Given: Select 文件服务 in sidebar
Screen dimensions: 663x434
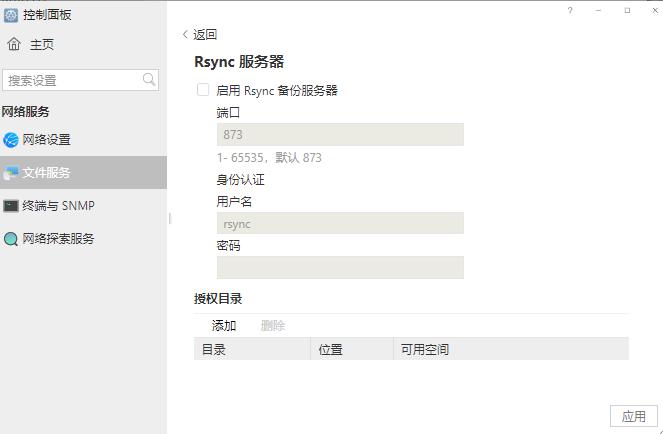Looking at the screenshot, I should click(x=83, y=173).
